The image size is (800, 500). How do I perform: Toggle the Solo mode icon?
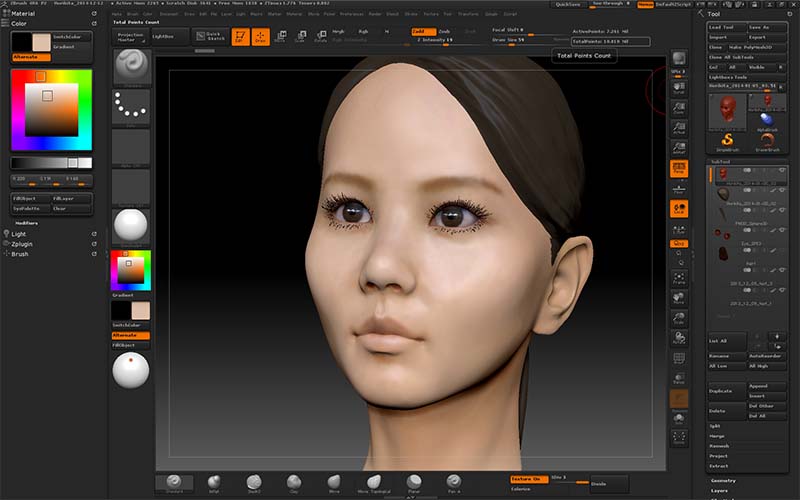pyautogui.click(x=679, y=419)
